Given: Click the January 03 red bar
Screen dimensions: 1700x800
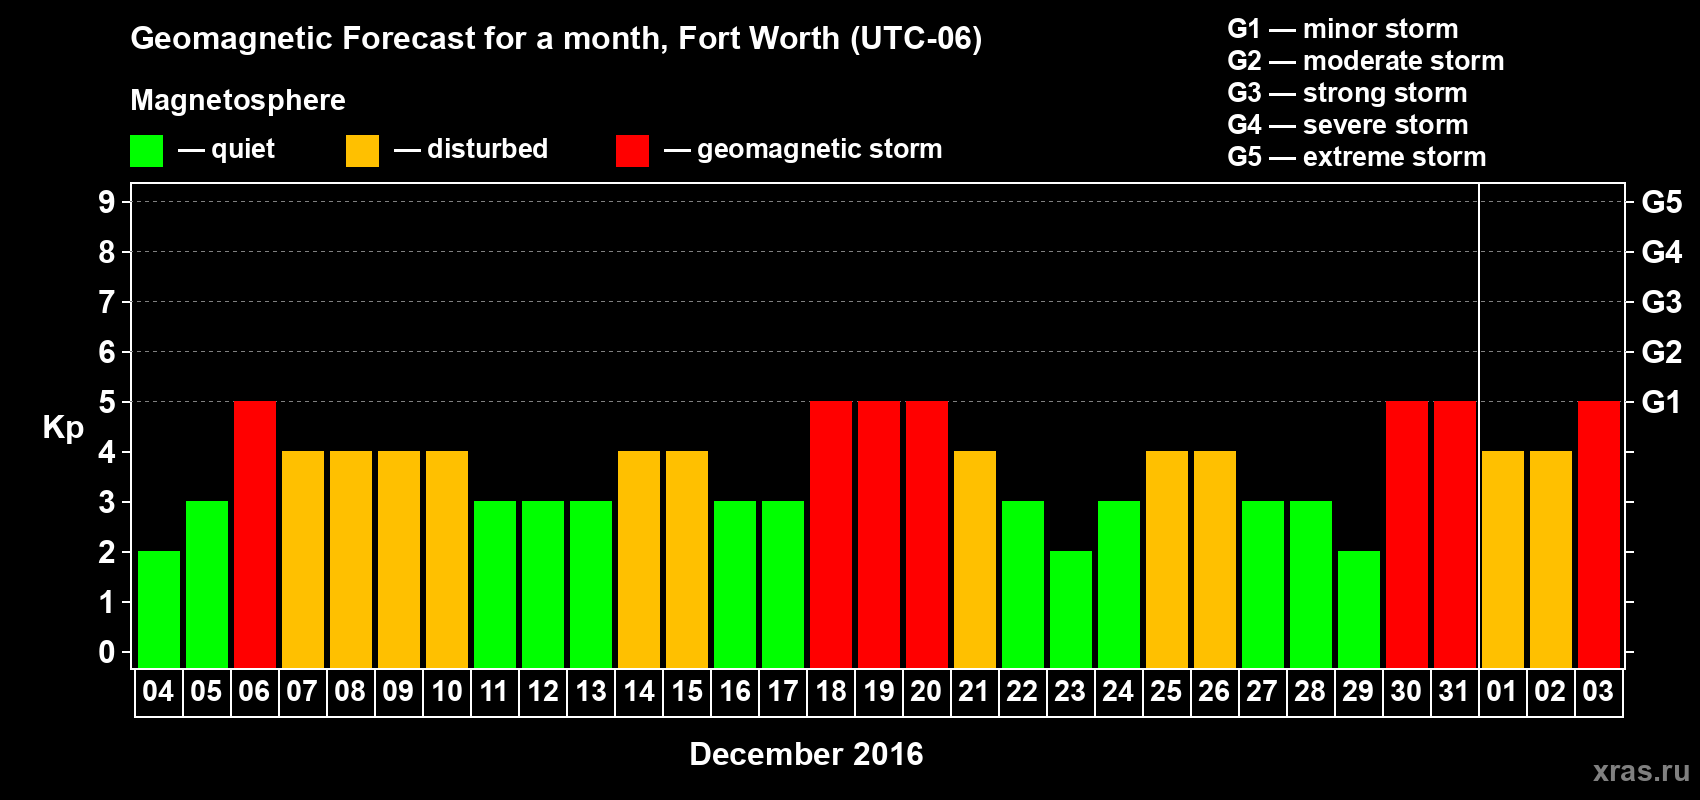Looking at the screenshot, I should (x=1599, y=534).
